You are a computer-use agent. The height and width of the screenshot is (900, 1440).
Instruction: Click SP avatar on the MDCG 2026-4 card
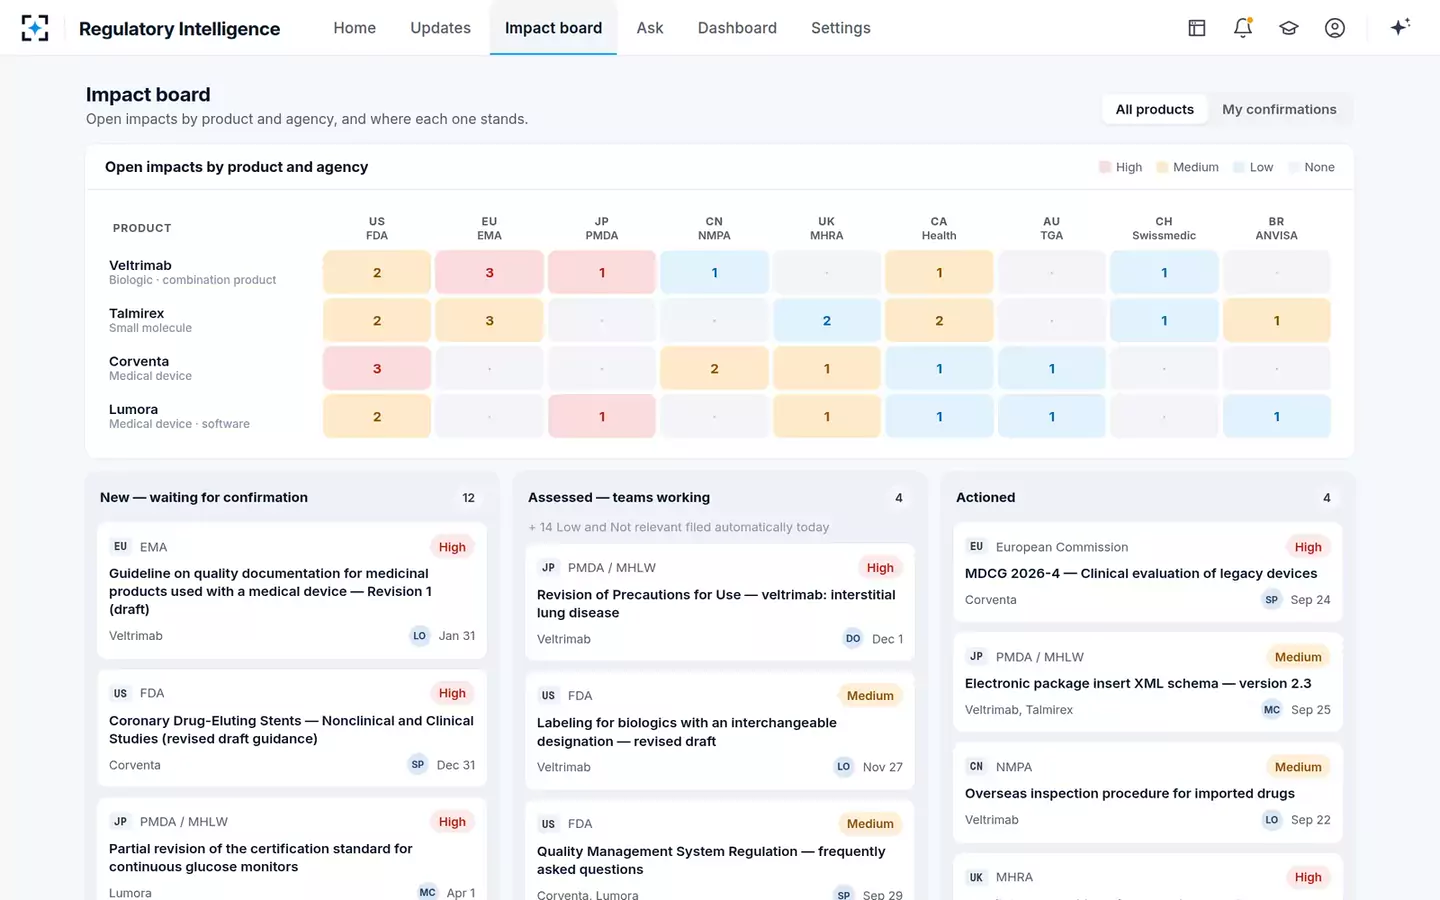click(1272, 600)
